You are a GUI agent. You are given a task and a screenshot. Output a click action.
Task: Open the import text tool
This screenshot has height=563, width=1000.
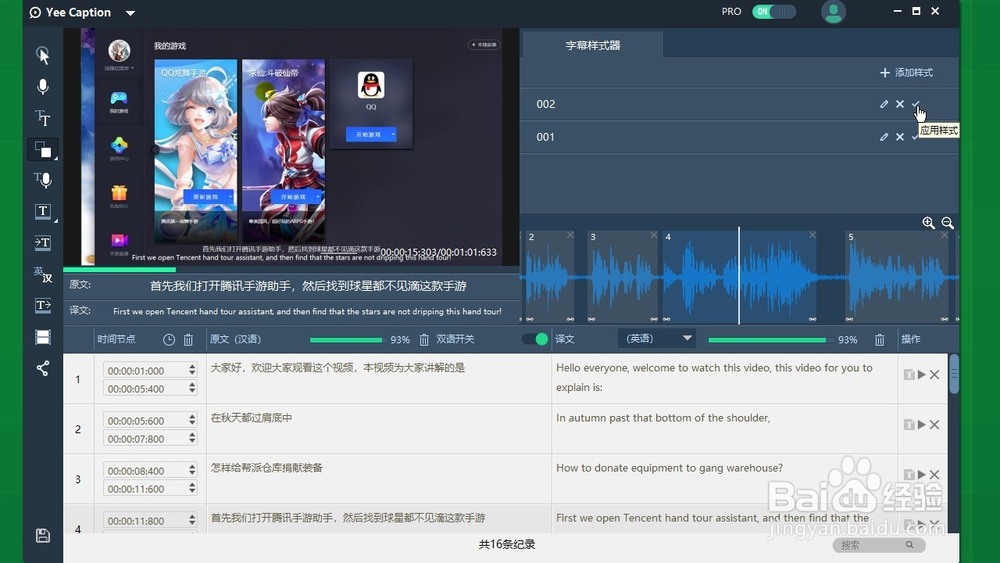pos(43,242)
